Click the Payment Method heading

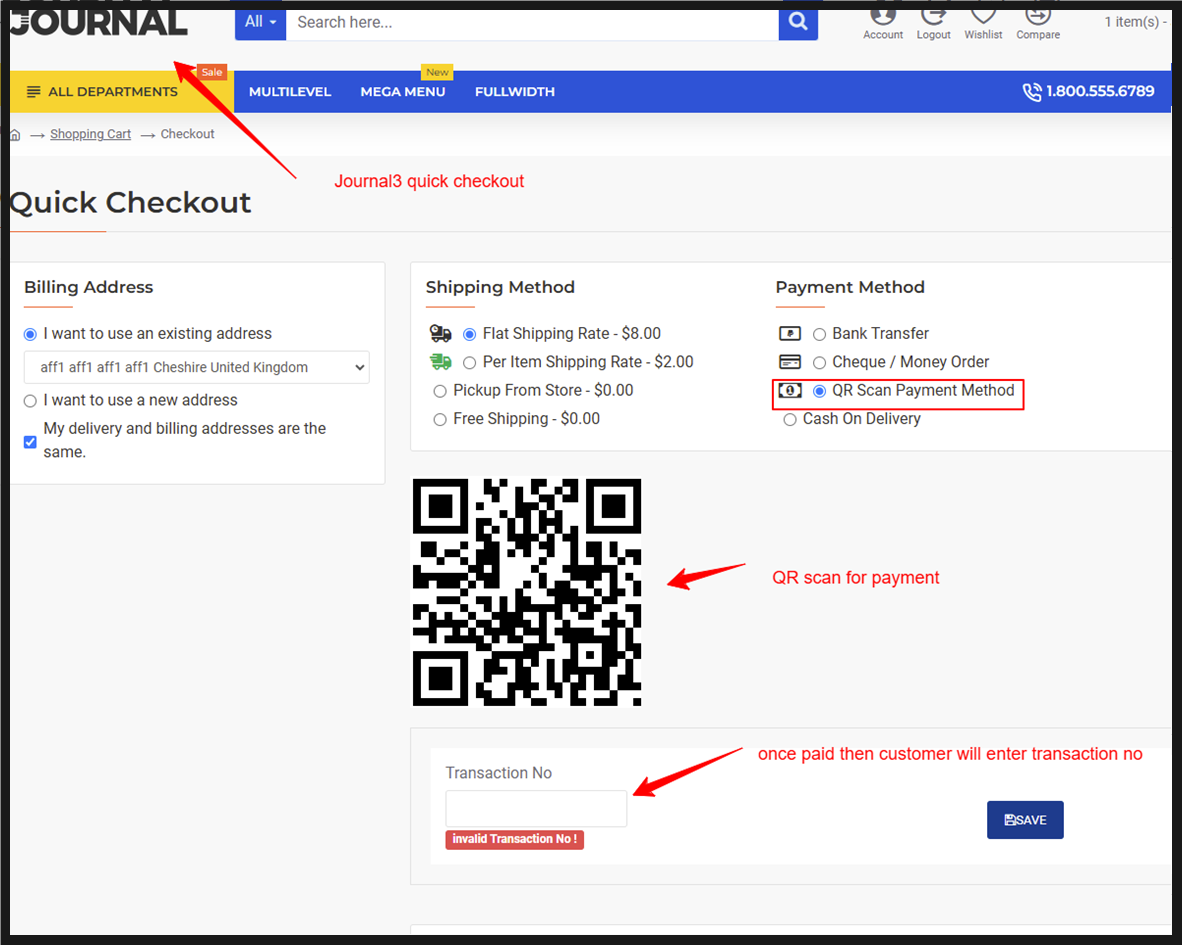point(850,287)
